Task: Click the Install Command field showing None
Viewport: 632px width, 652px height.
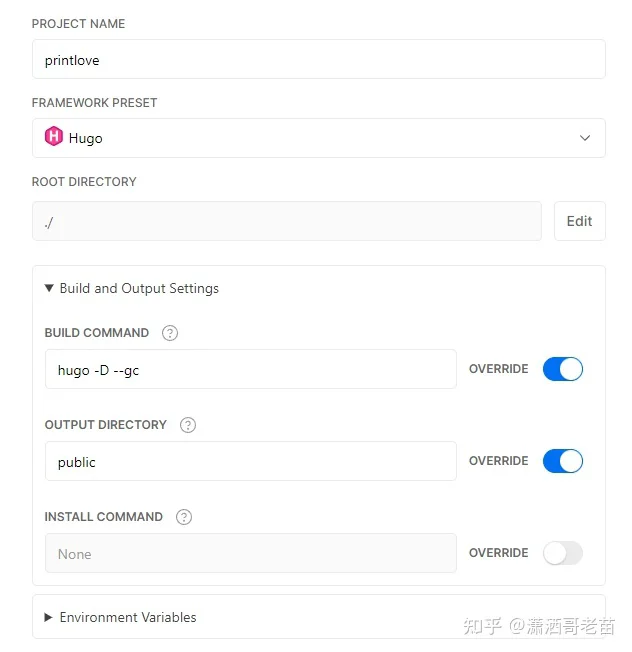Action: (x=251, y=553)
